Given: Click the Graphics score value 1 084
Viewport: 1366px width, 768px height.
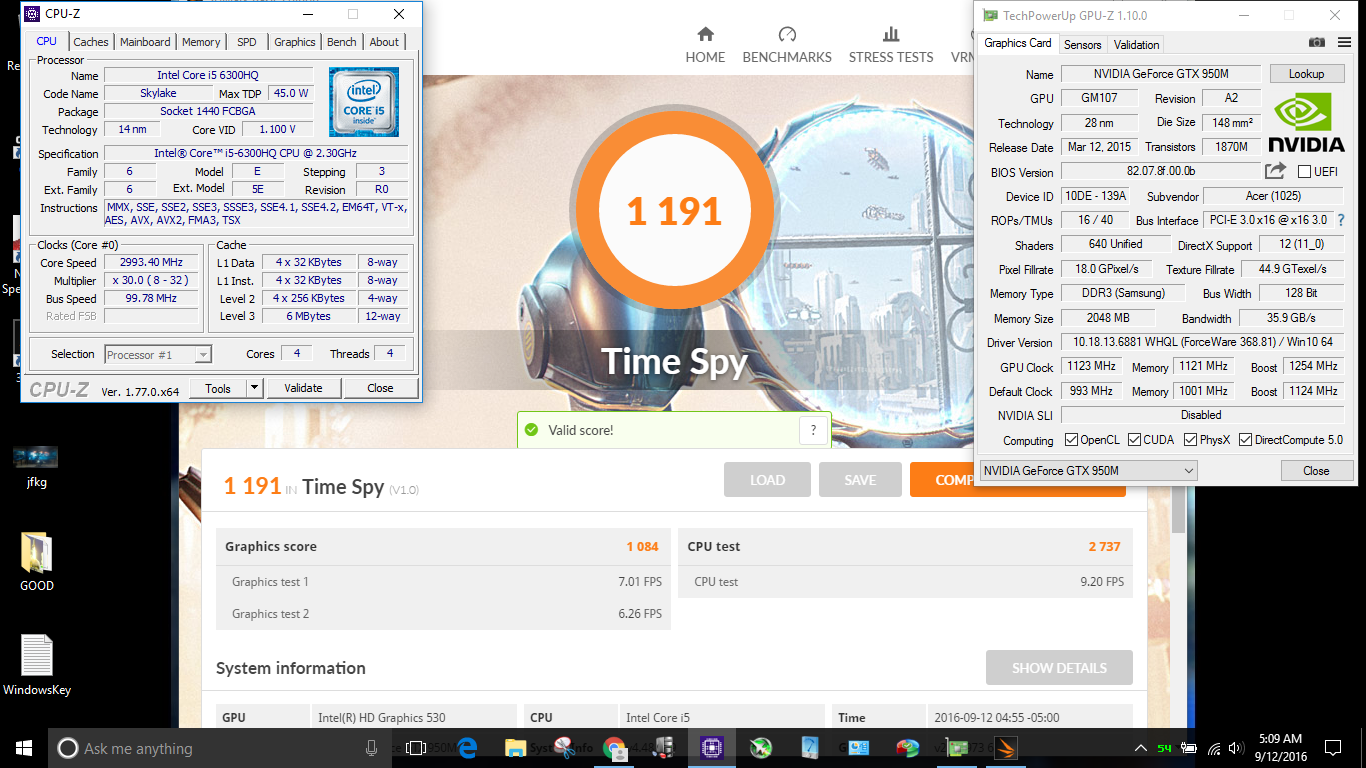Looking at the screenshot, I should click(x=642, y=546).
